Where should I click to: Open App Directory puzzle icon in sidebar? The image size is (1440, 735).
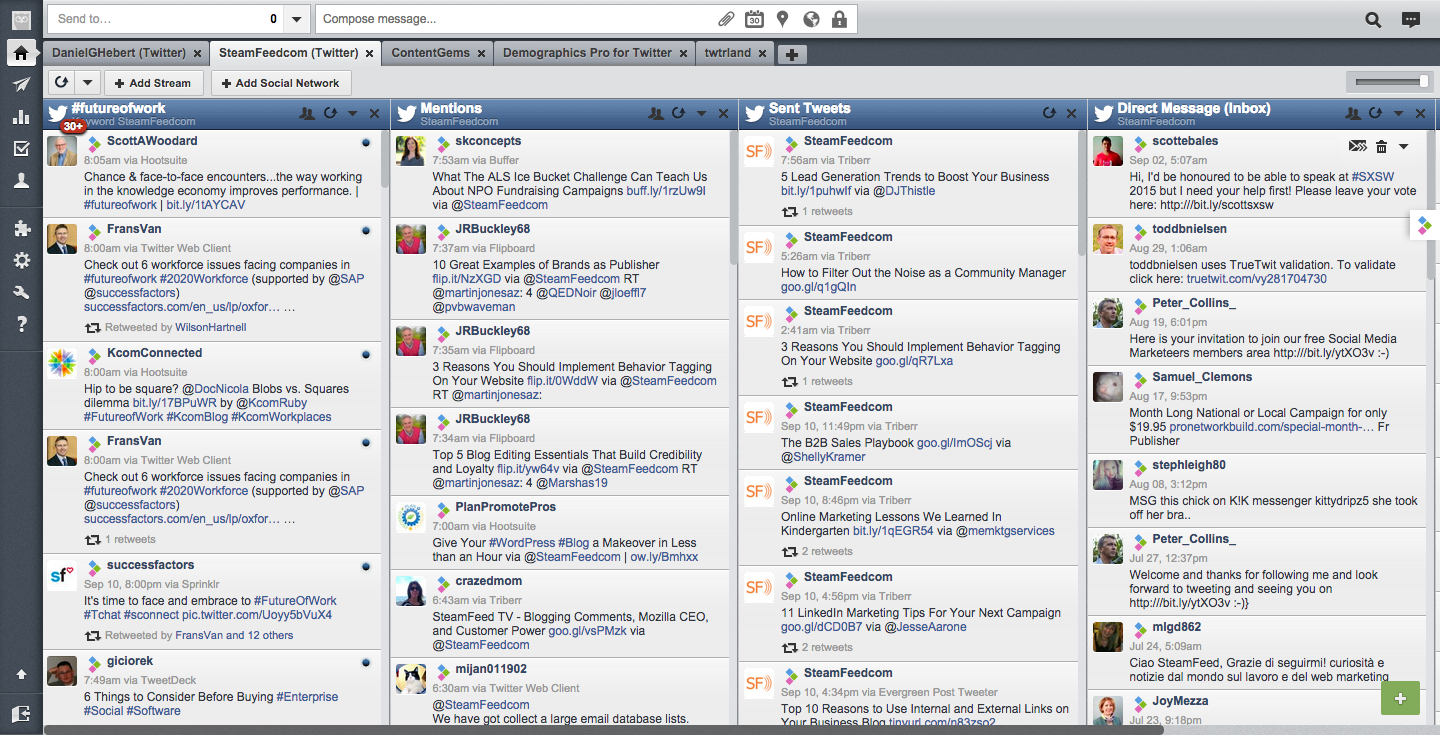(21, 229)
